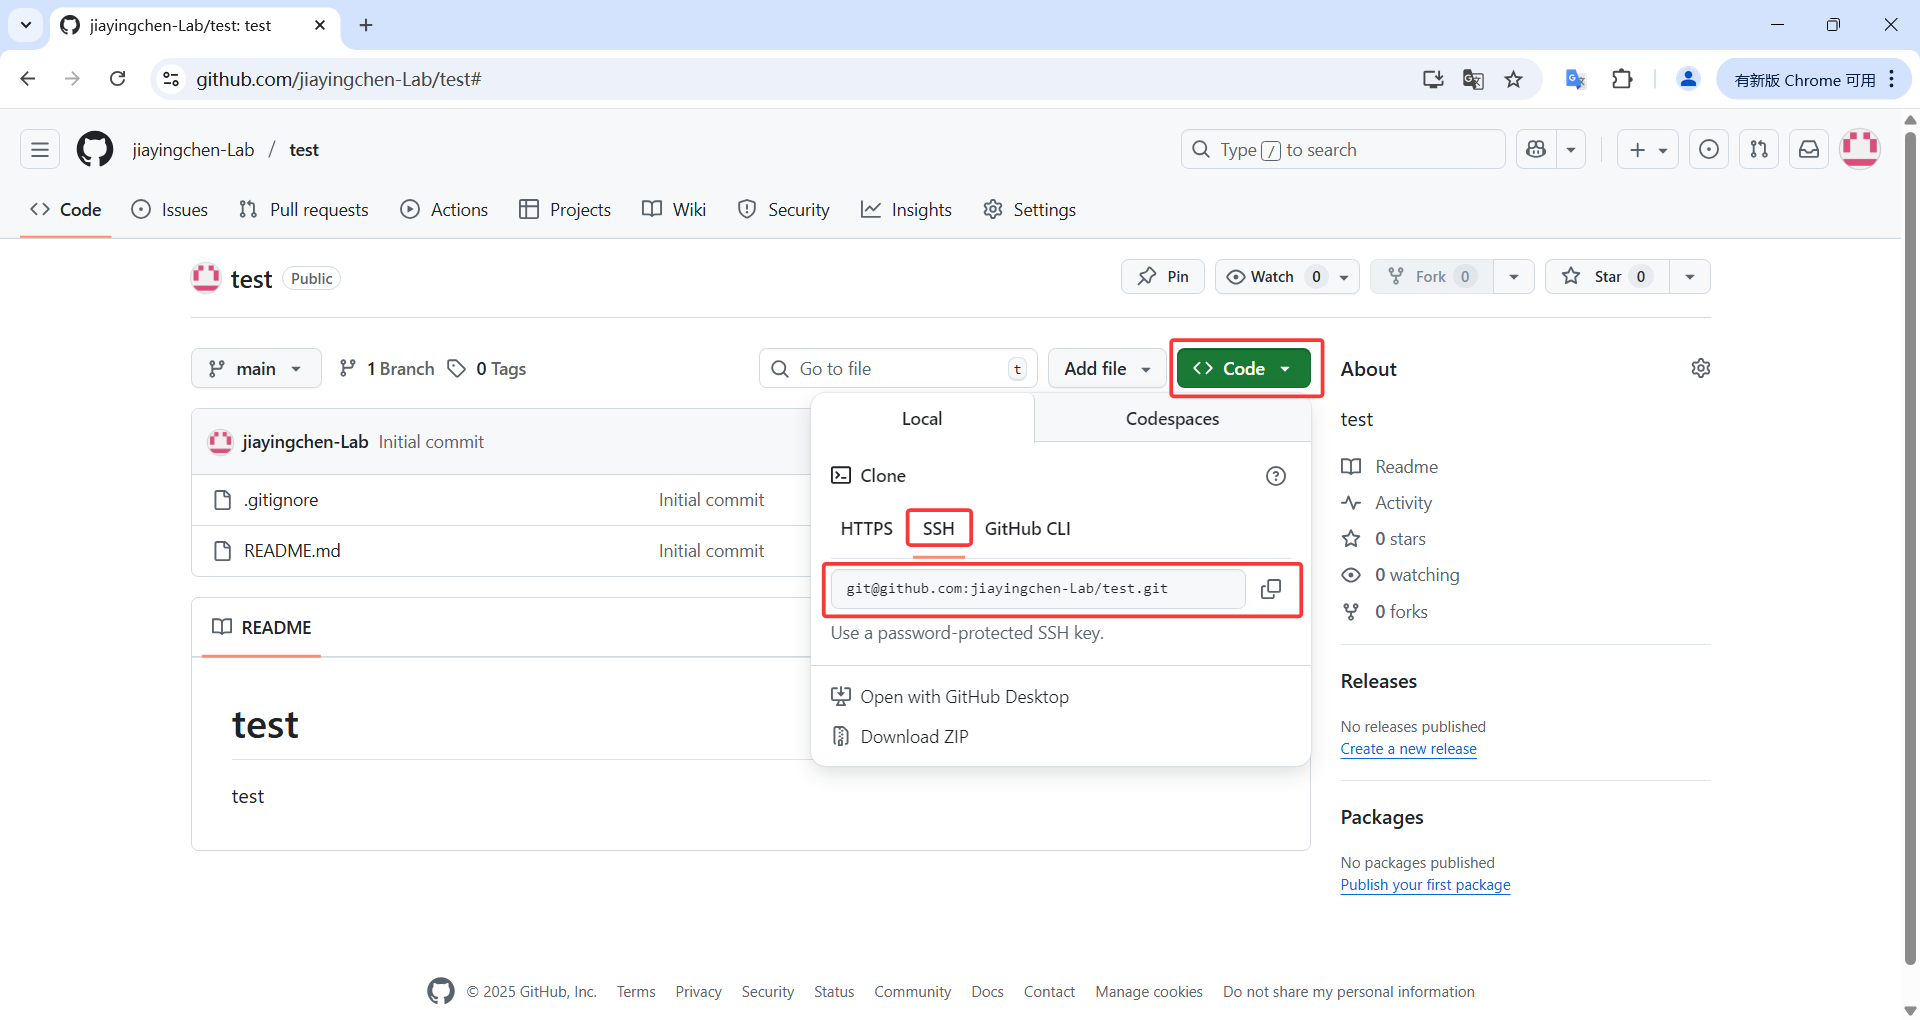Viewport: 1920px width, 1020px height.
Task: Click the install app icon in address bar
Action: click(1433, 79)
